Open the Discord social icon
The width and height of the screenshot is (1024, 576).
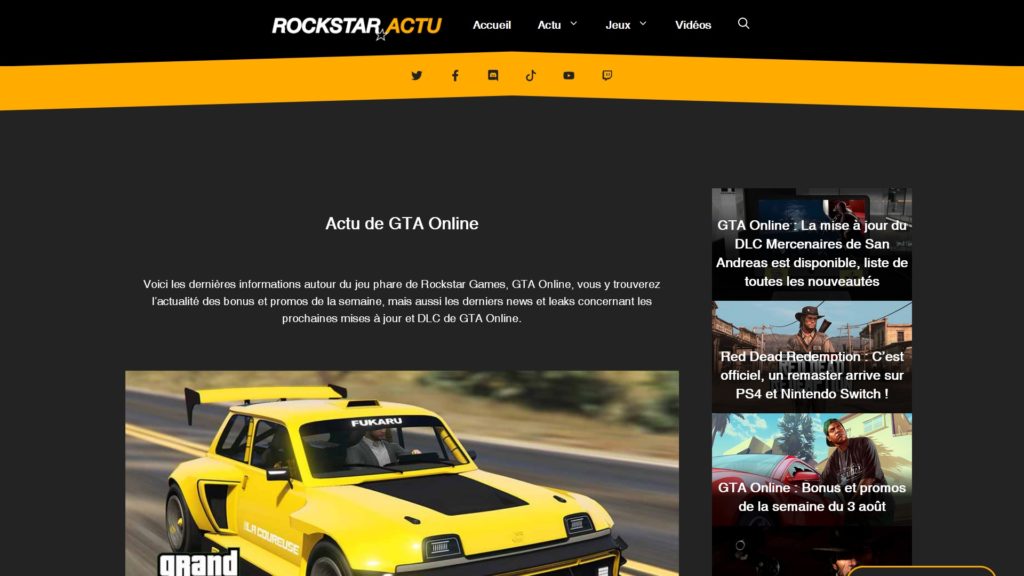[493, 76]
